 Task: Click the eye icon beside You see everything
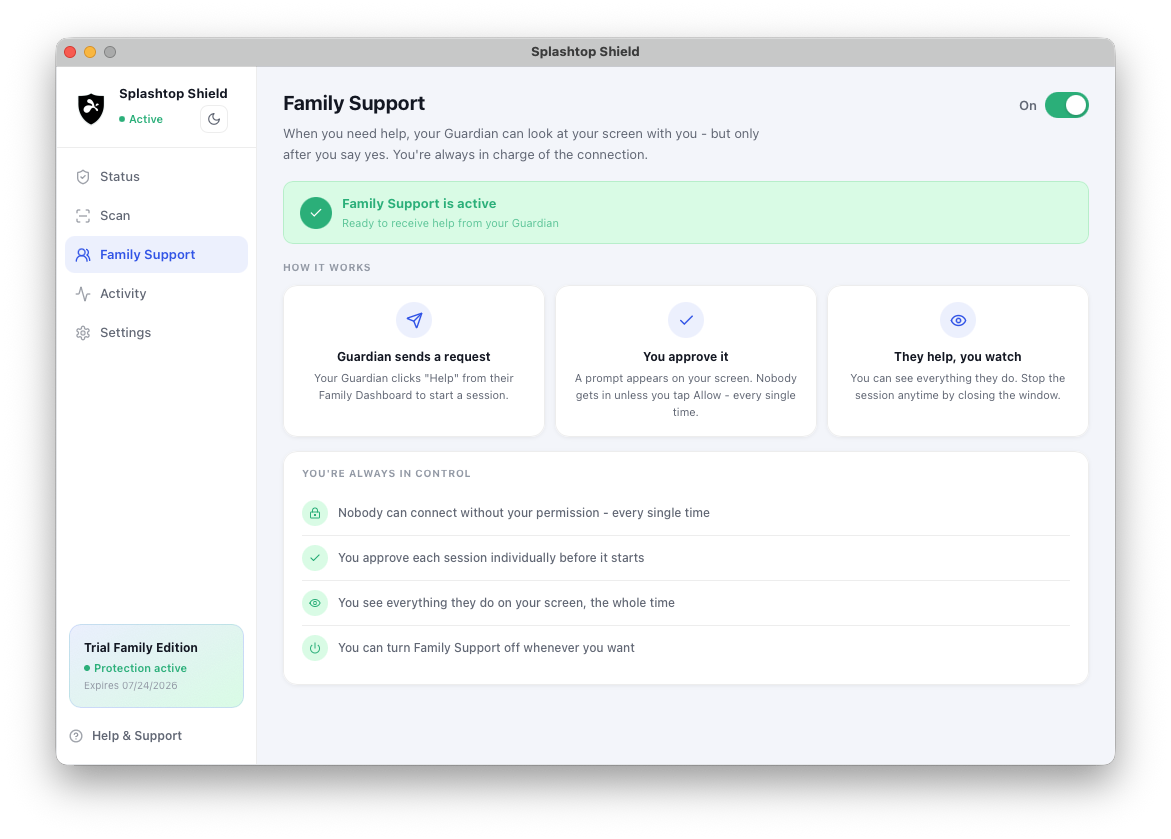pos(315,603)
